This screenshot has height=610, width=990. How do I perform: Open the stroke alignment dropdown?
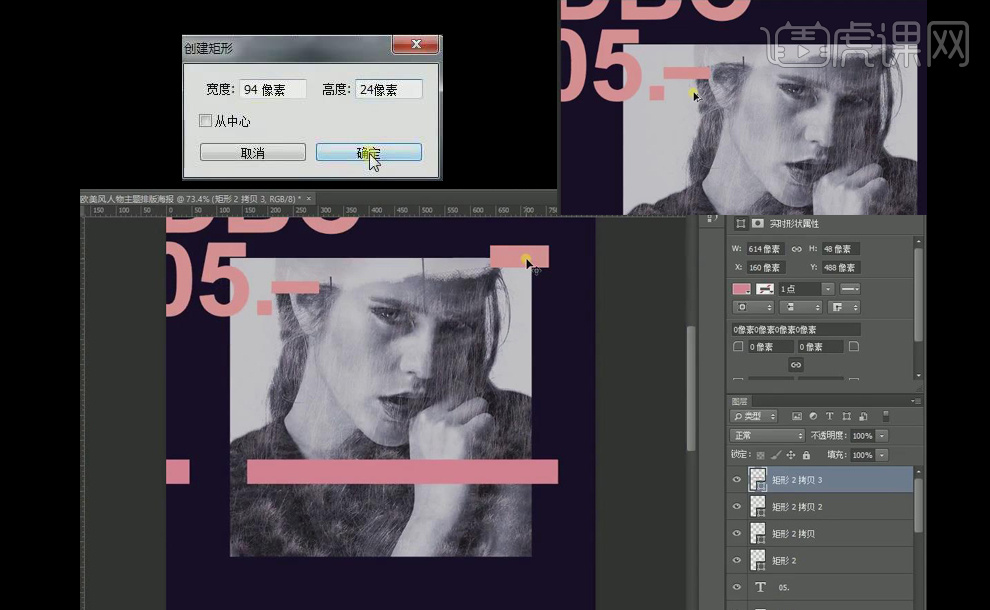[753, 308]
